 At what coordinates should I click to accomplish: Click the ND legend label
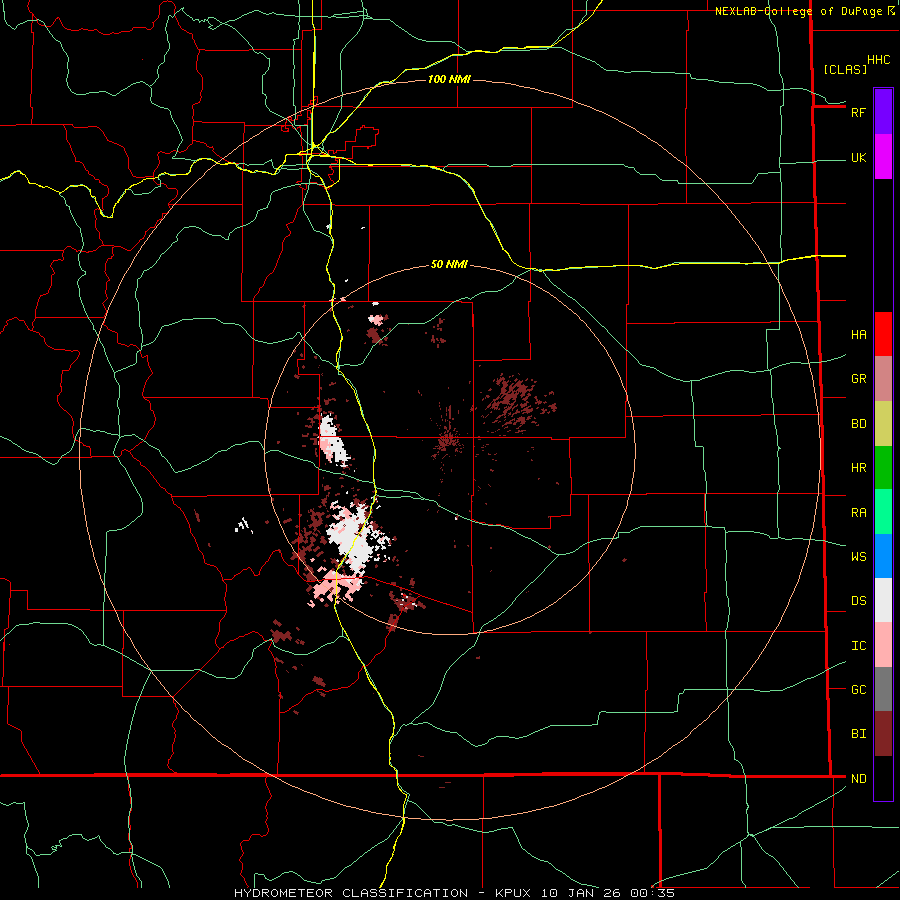tap(858, 779)
